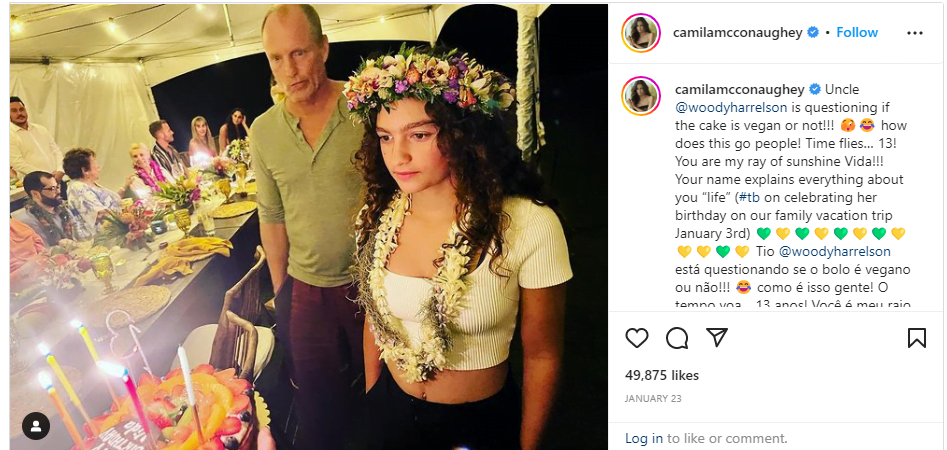Open camilamcconaughey username in header

point(738,33)
